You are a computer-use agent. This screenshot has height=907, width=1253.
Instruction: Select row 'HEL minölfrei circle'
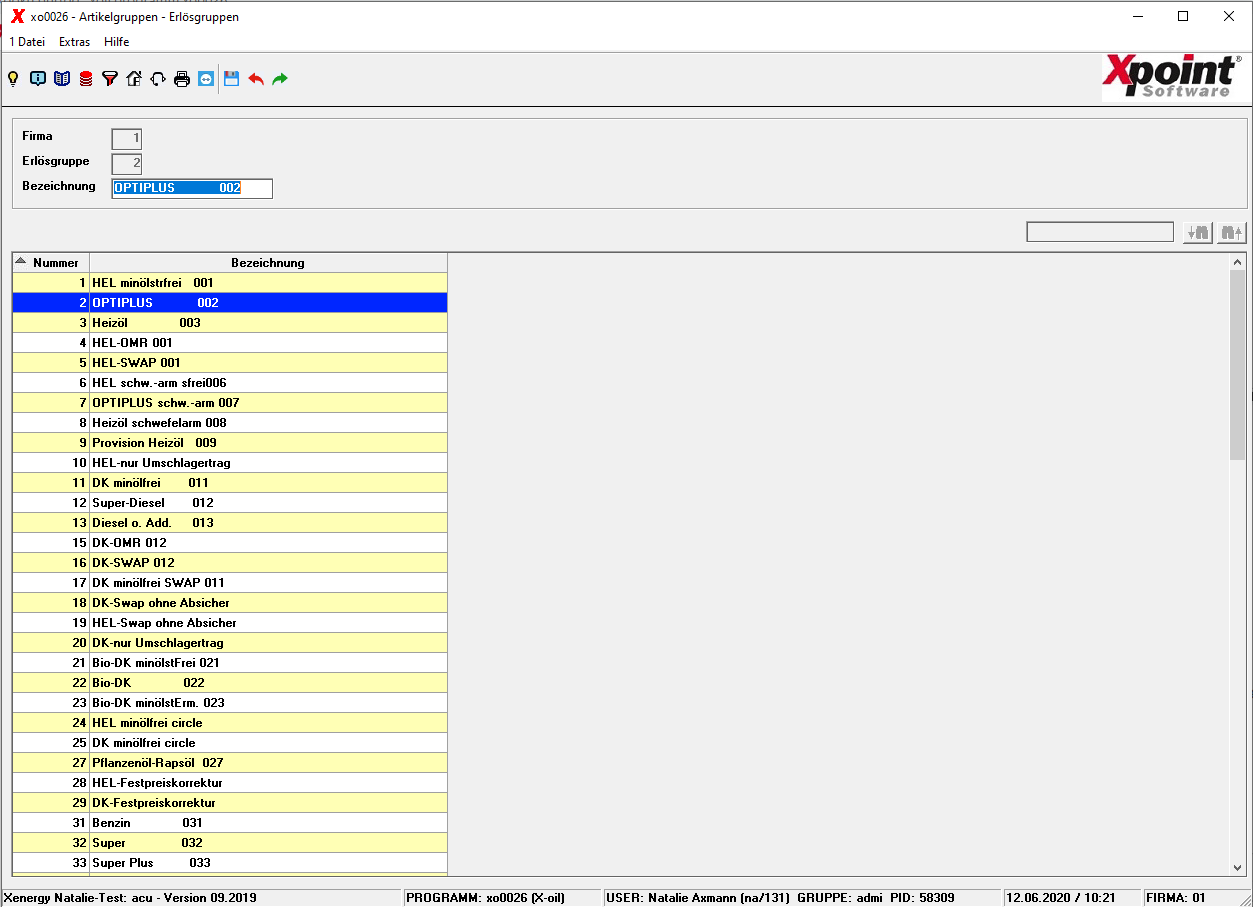point(230,723)
